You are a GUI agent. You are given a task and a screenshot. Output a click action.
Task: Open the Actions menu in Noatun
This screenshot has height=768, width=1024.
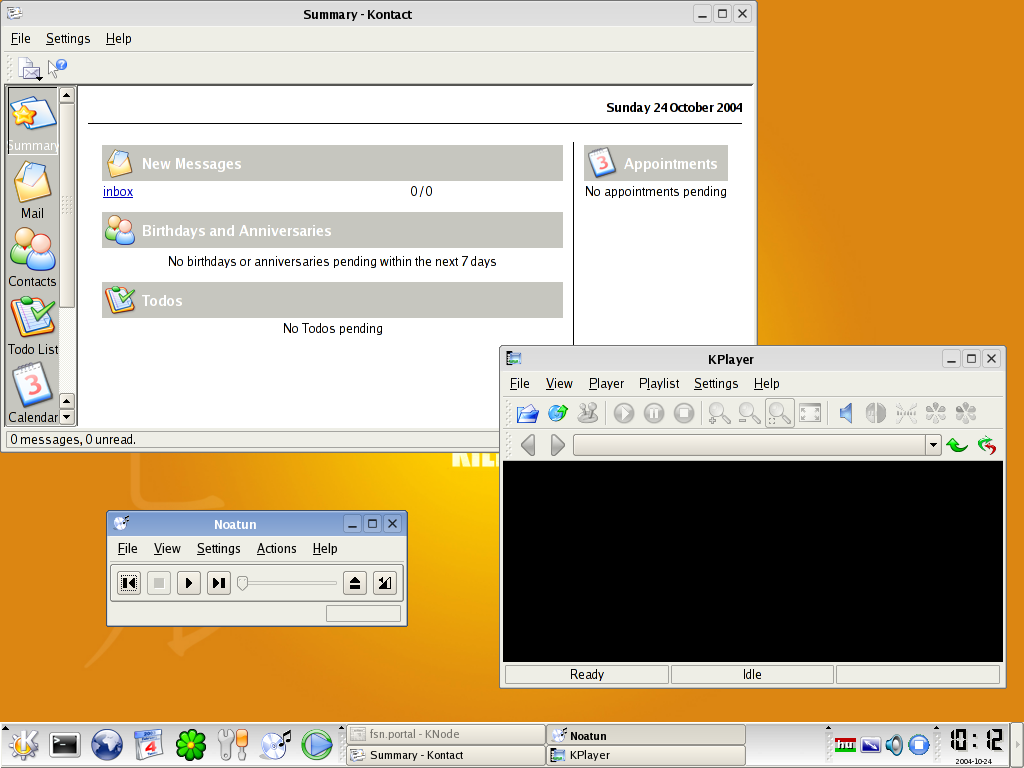[x=276, y=549]
